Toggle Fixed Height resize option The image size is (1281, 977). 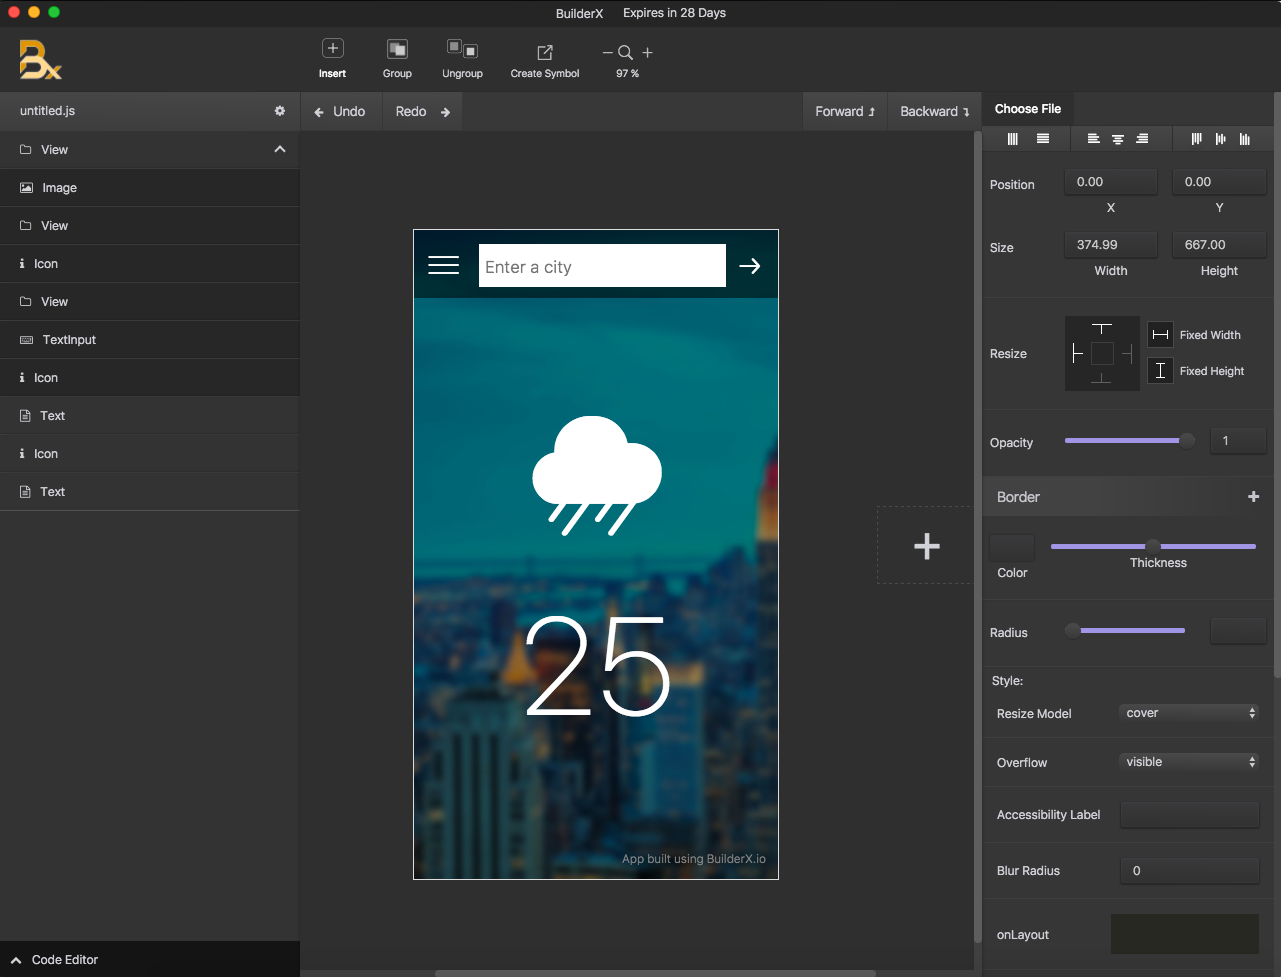pos(1160,371)
